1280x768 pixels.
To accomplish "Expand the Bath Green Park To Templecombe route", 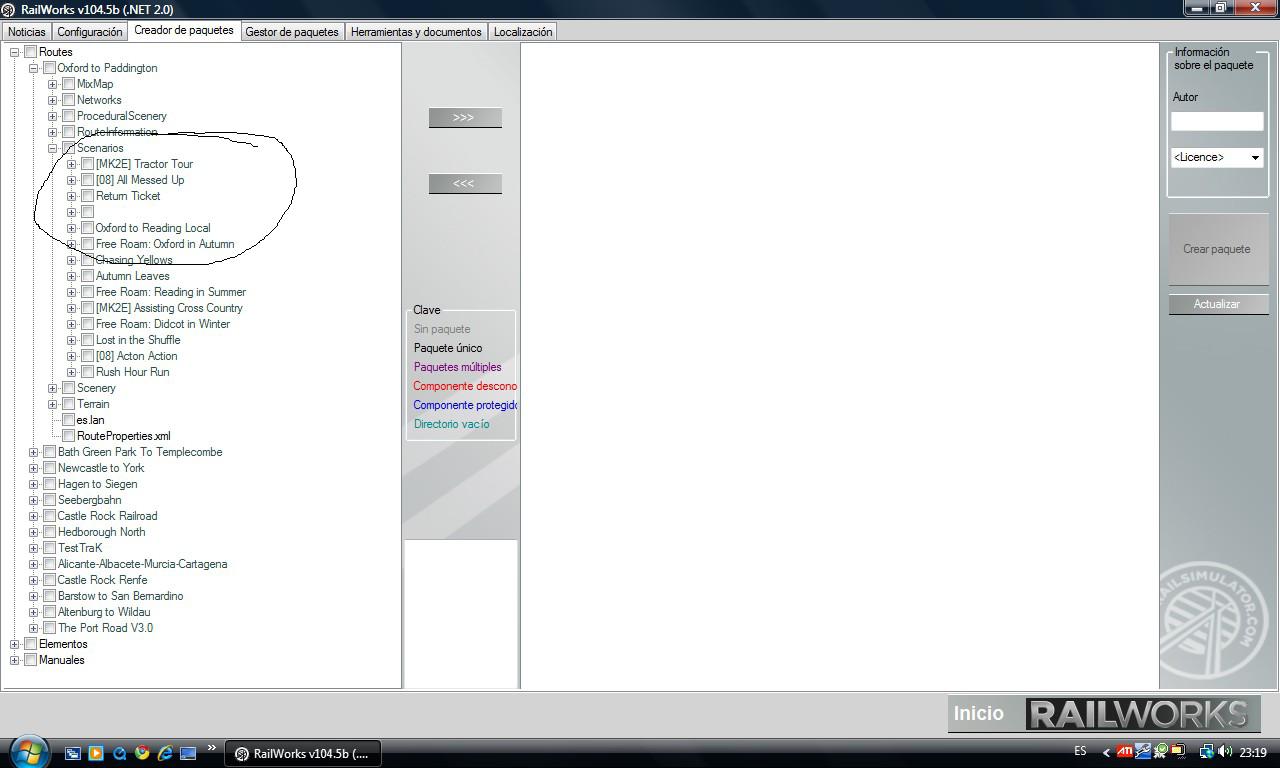I will point(33,452).
